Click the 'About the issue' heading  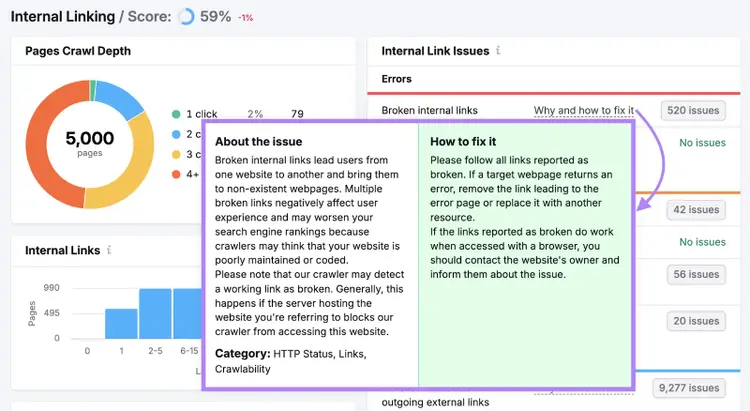[258, 142]
